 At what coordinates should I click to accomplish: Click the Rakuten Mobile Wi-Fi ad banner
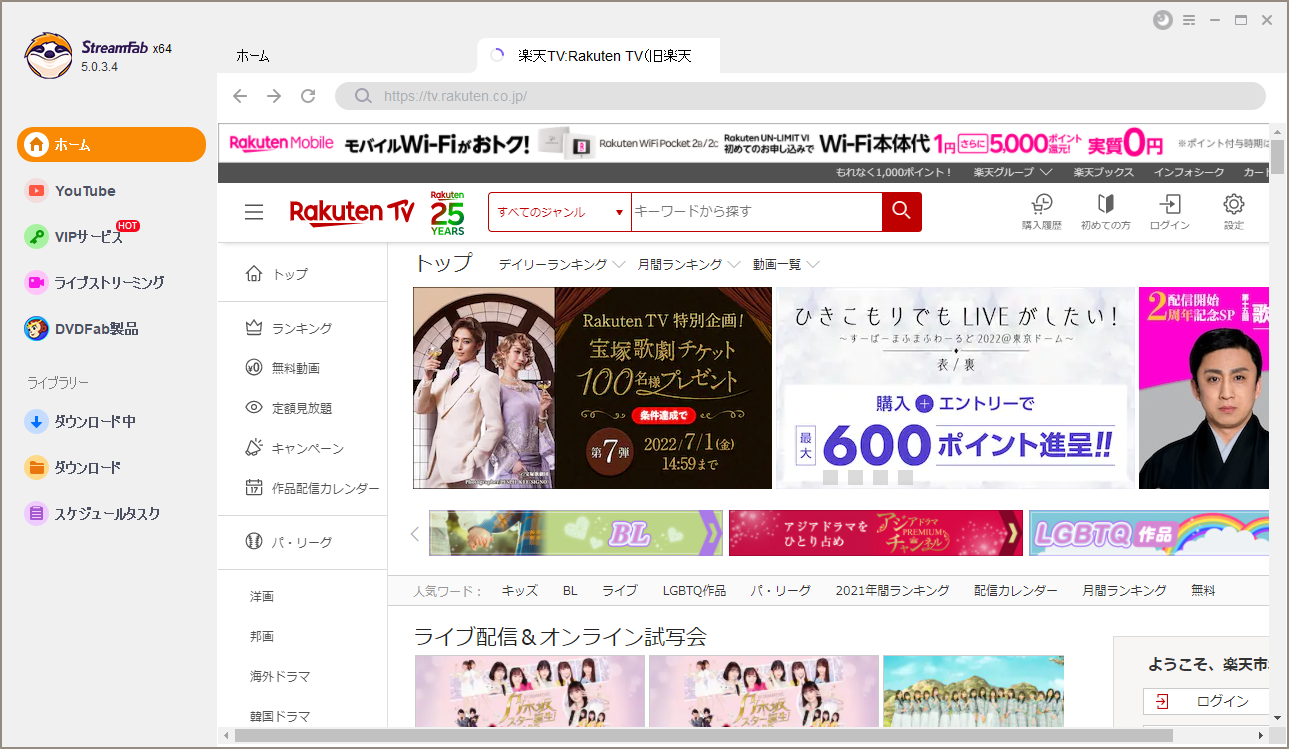(x=743, y=143)
